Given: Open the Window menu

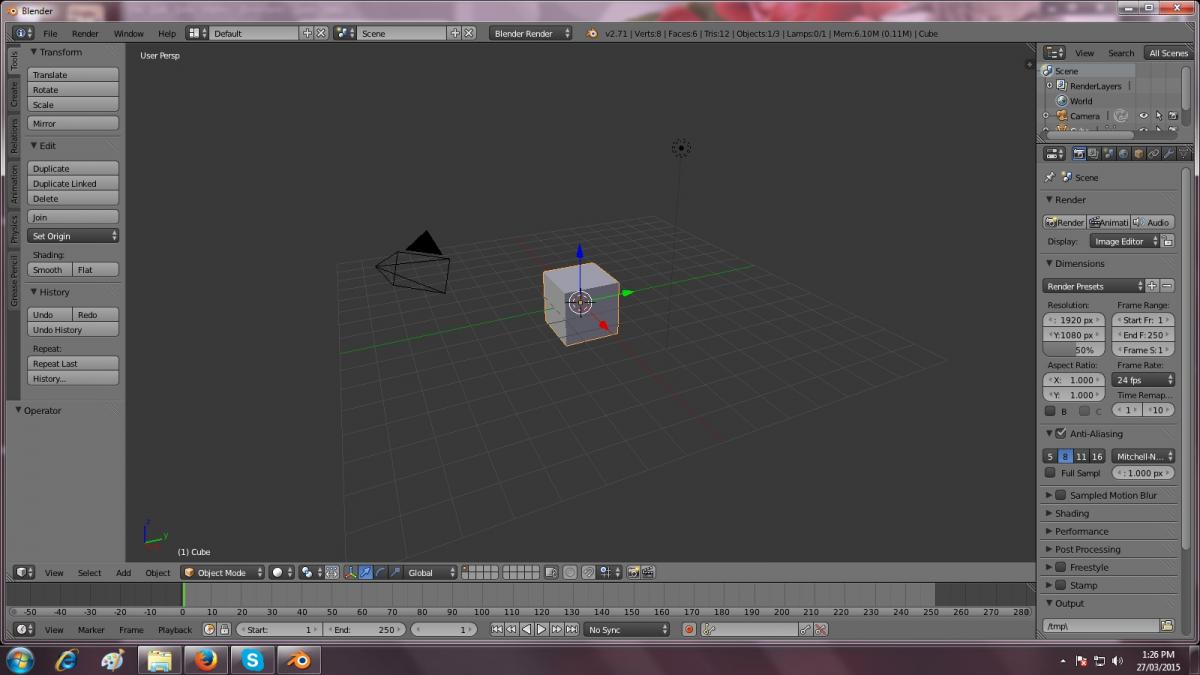Looking at the screenshot, I should (128, 33).
